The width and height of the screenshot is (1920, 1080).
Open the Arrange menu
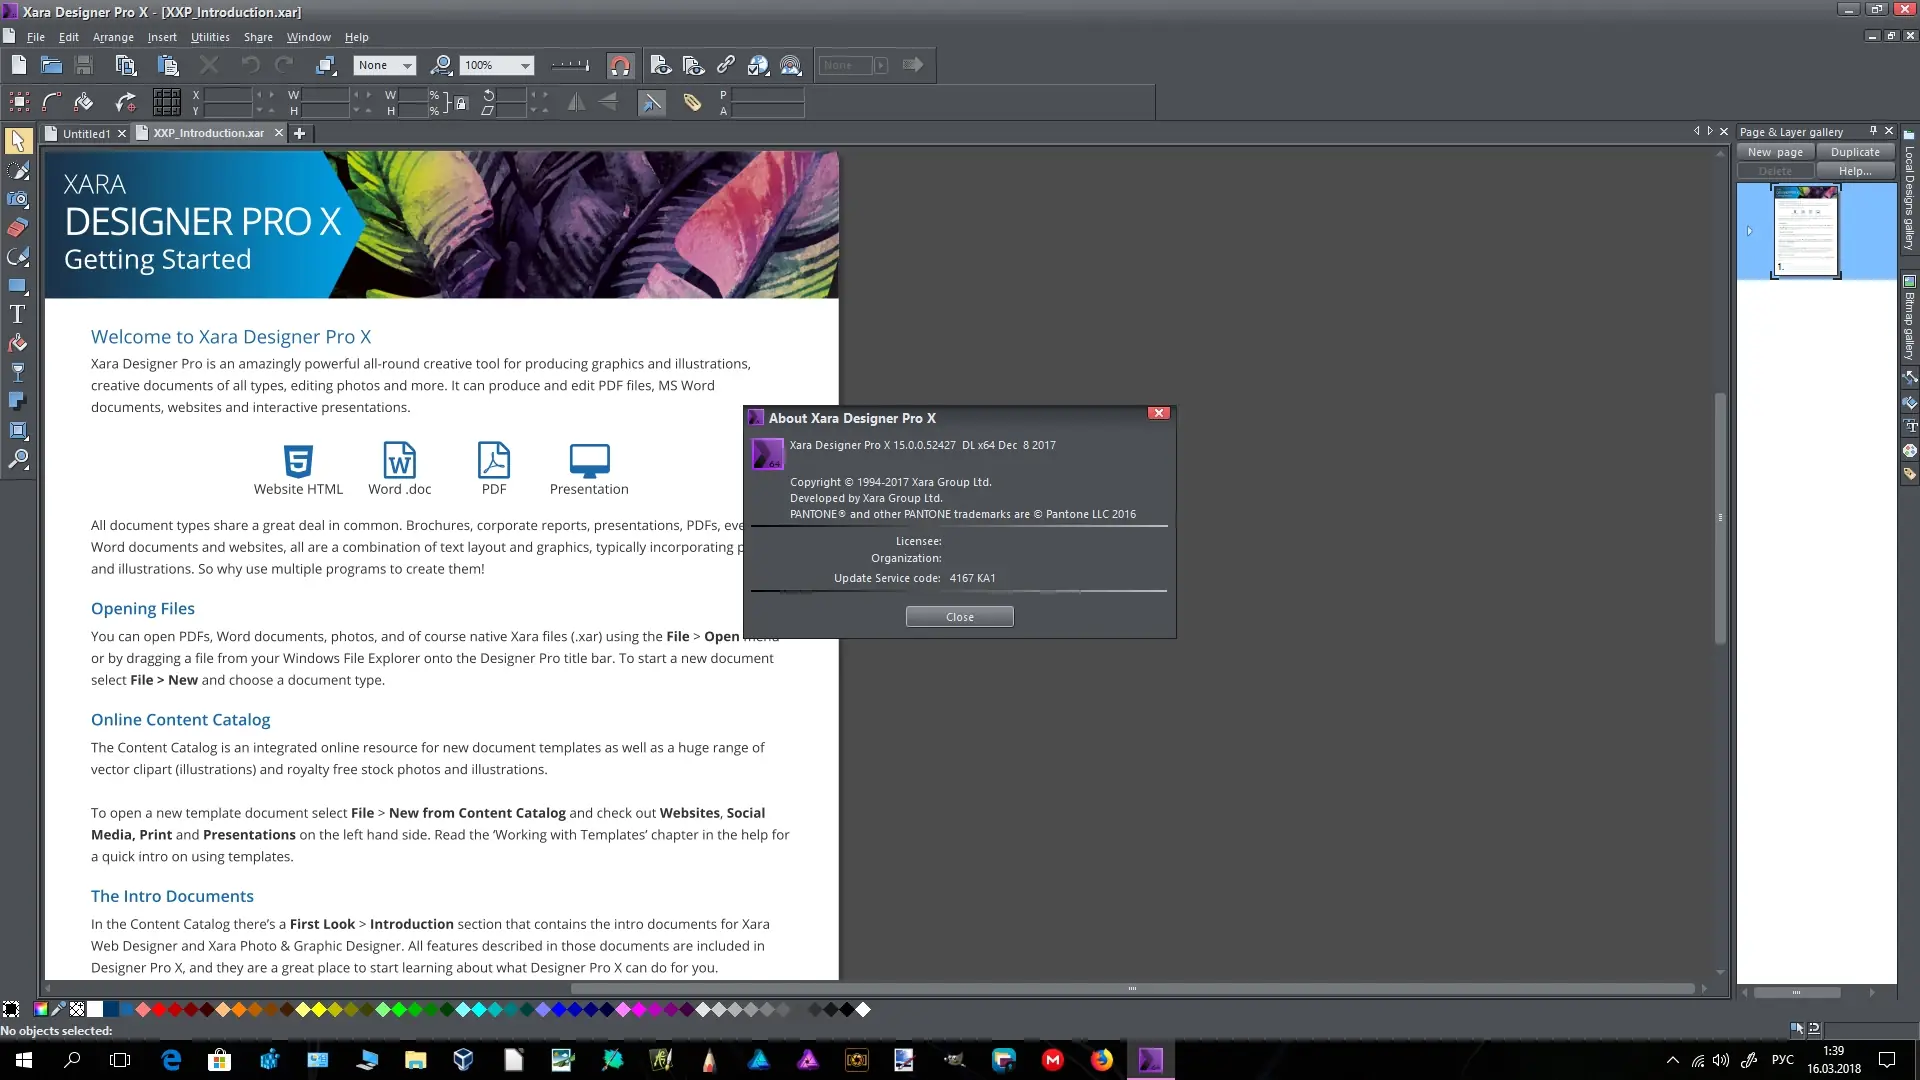pyautogui.click(x=113, y=37)
